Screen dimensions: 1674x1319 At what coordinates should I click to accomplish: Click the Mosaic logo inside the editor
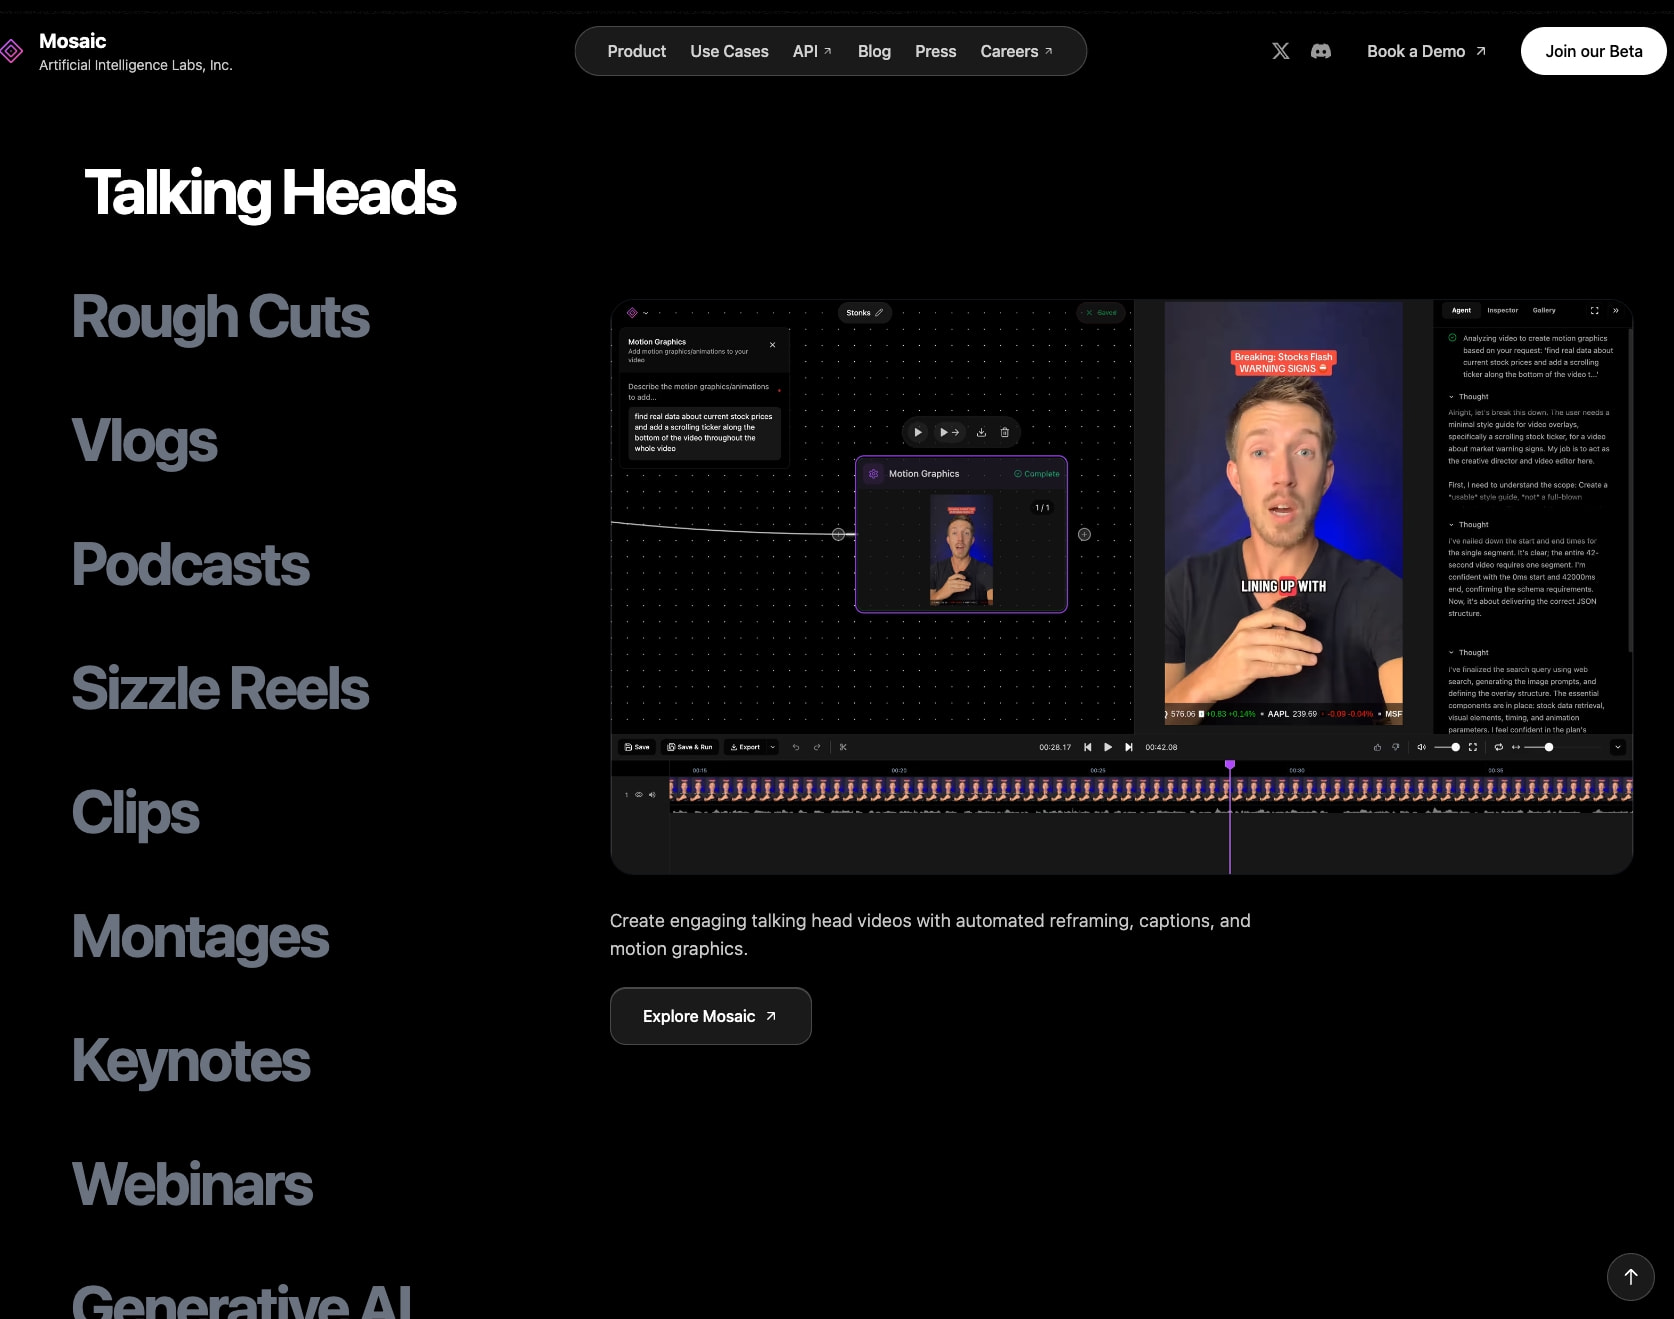point(632,313)
